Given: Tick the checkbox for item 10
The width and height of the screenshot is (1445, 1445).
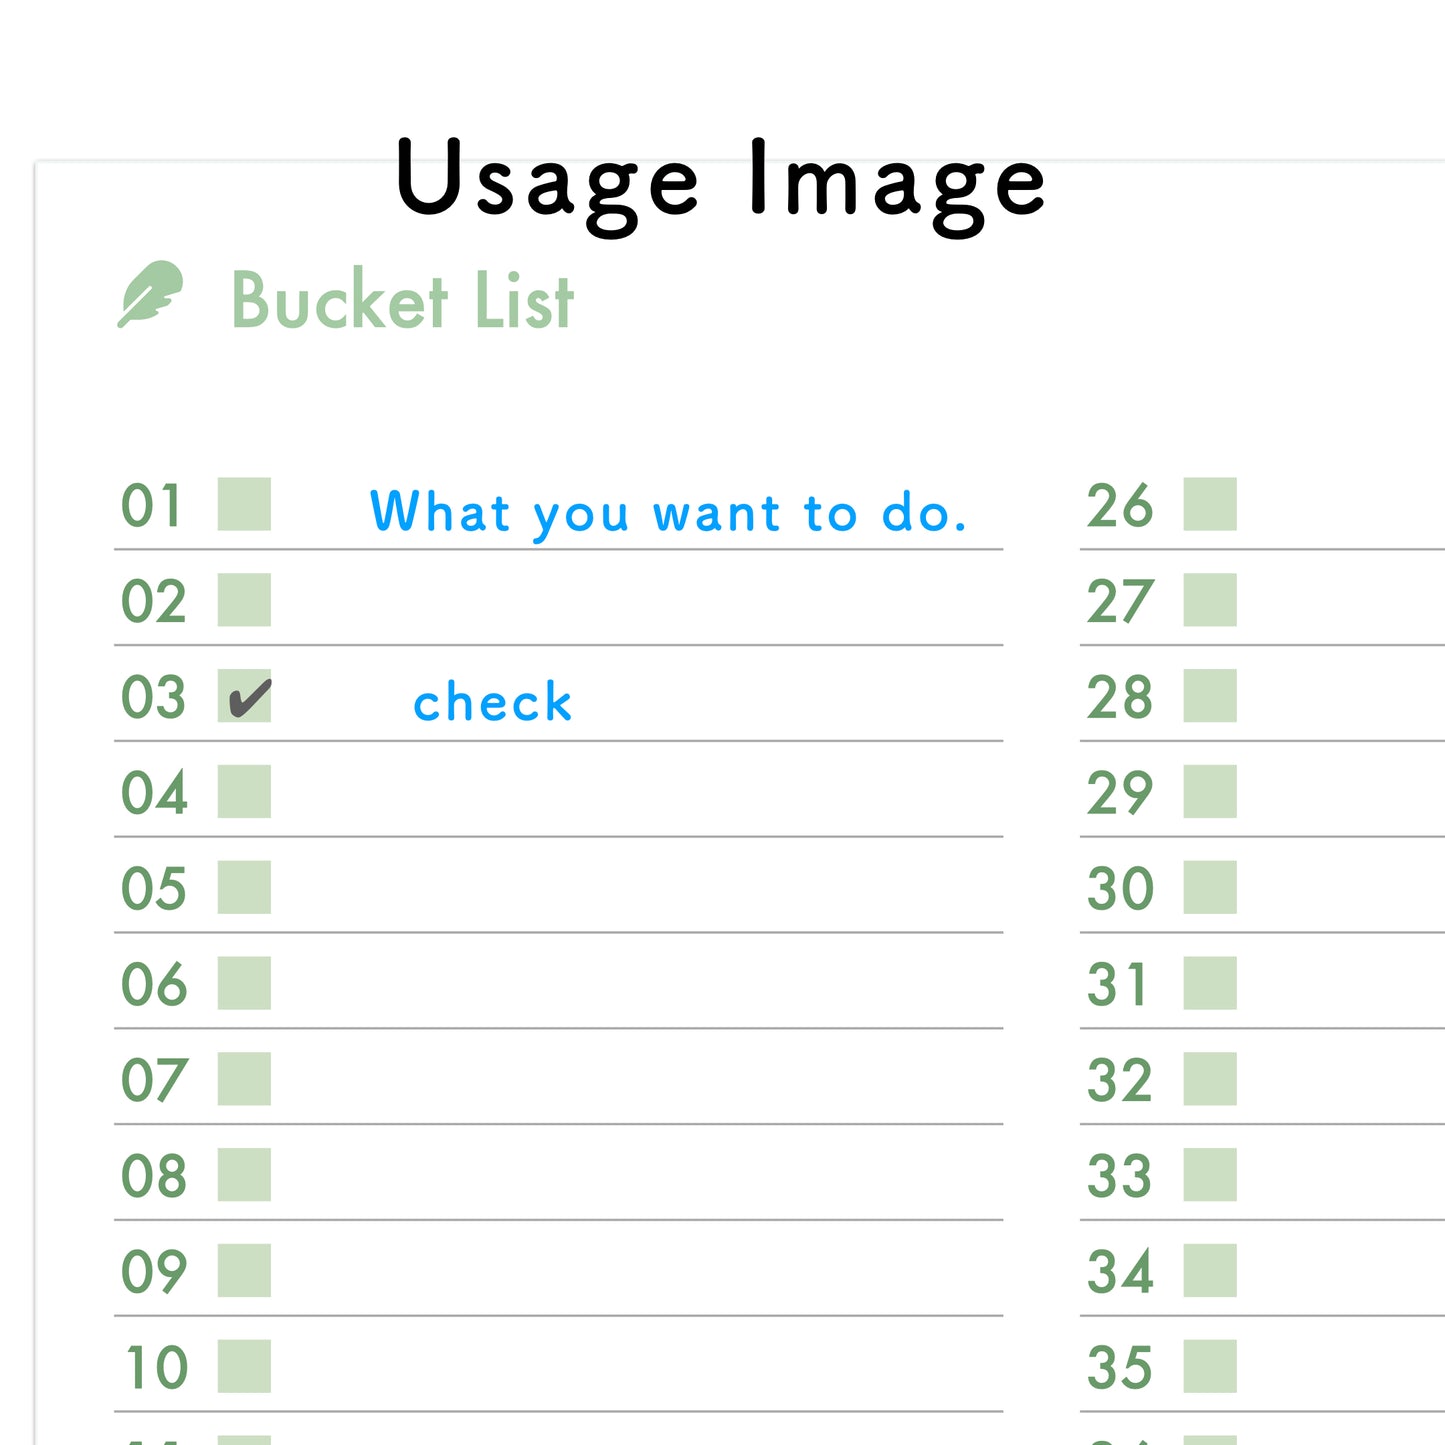Looking at the screenshot, I should click(244, 1366).
